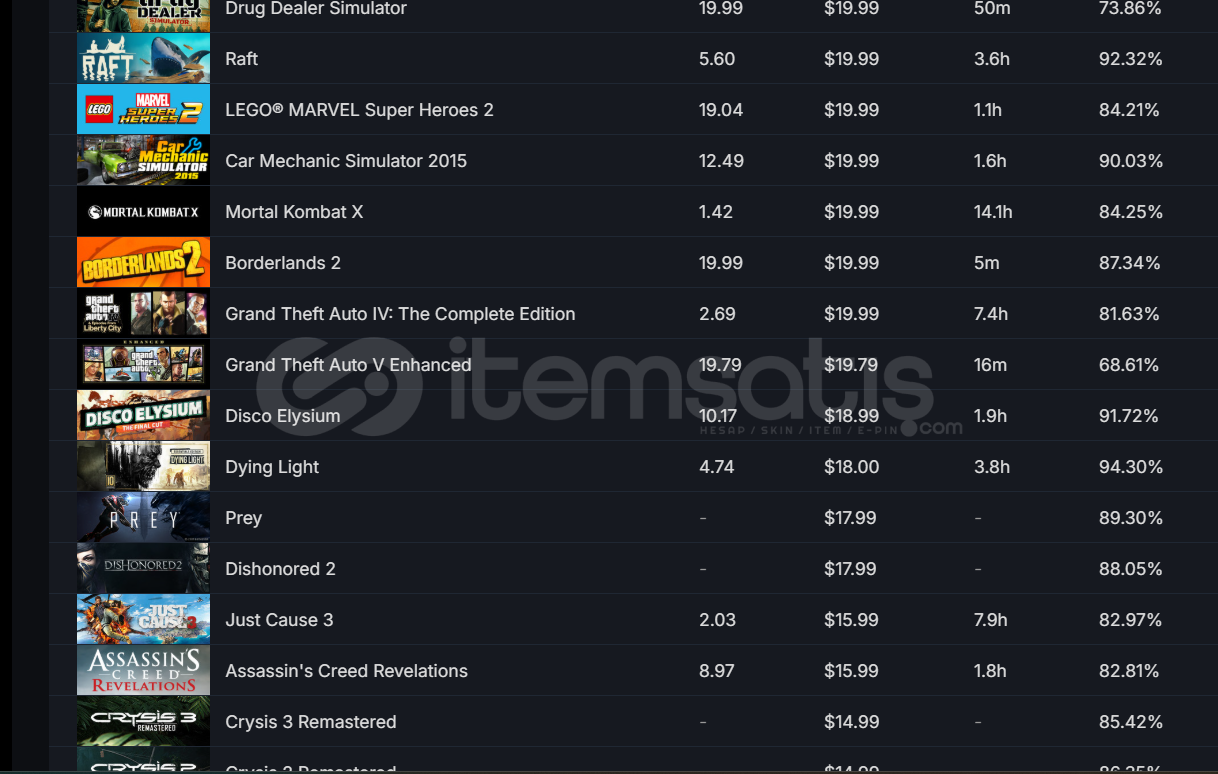Open the Borderlands 2 cover thumbnail
Image resolution: width=1218 pixels, height=774 pixels.
coord(143,263)
